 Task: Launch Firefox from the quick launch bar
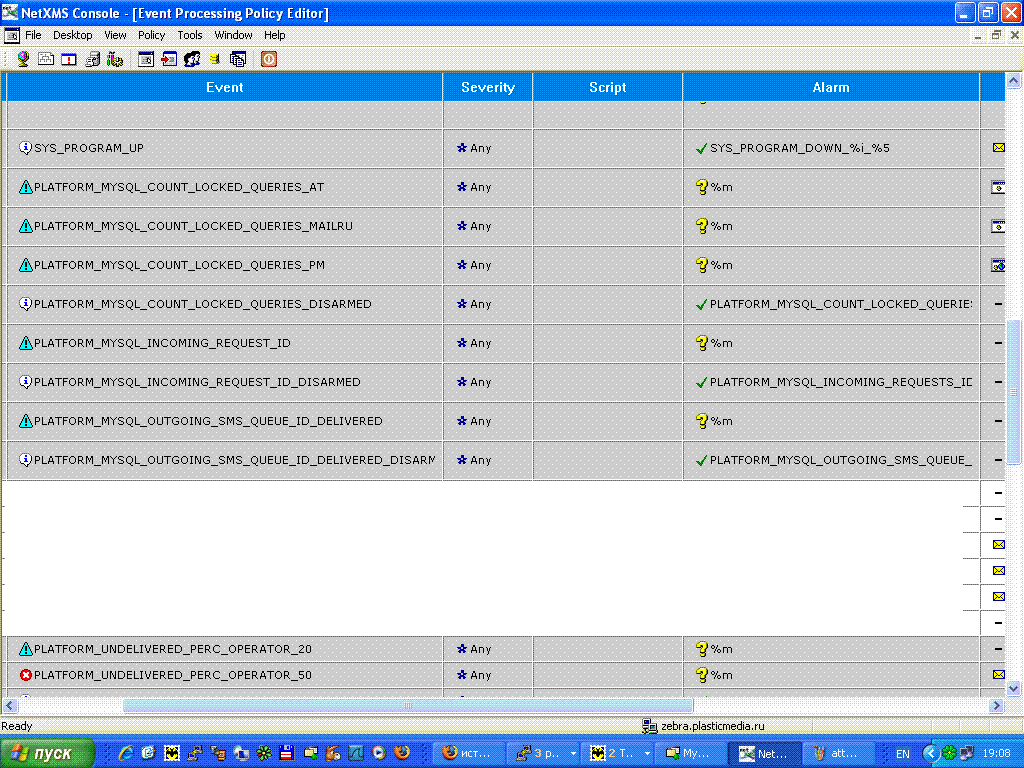point(402,753)
